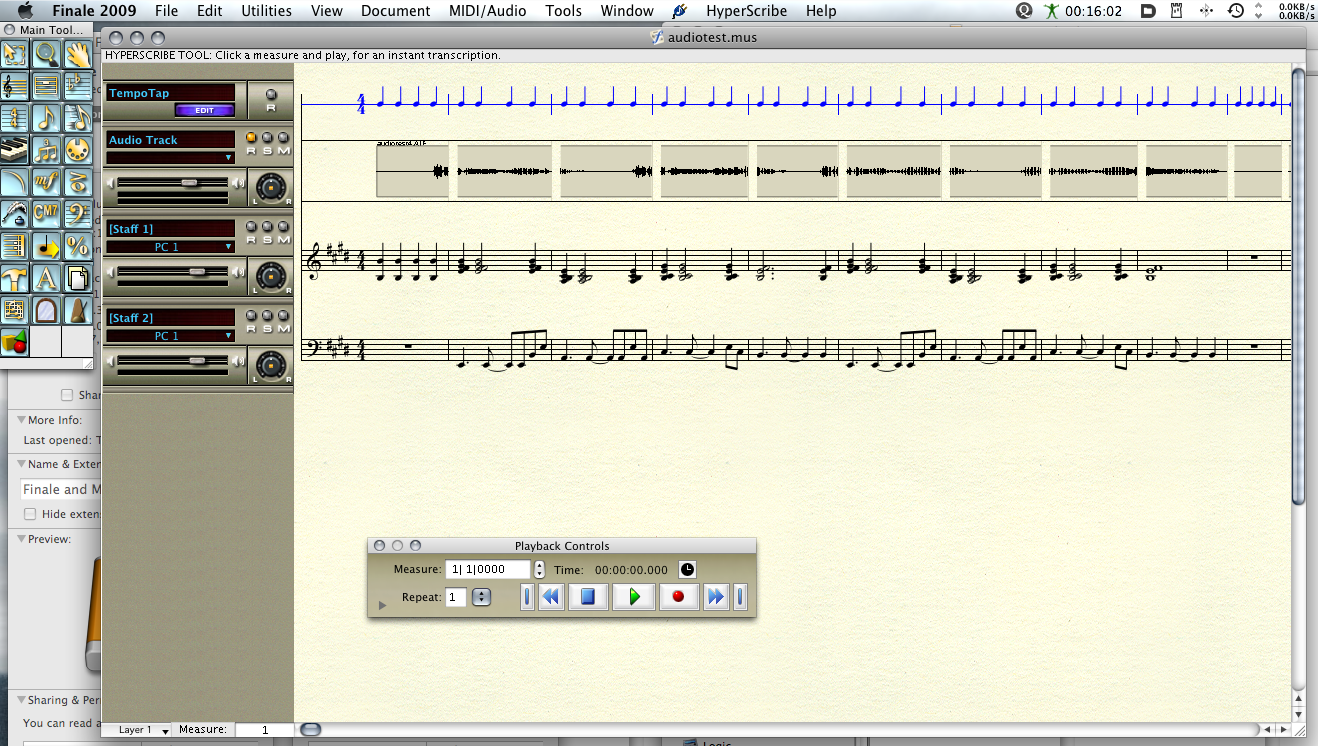Click the red Record button
Viewport: 1318px width, 746px height.
tap(678, 597)
